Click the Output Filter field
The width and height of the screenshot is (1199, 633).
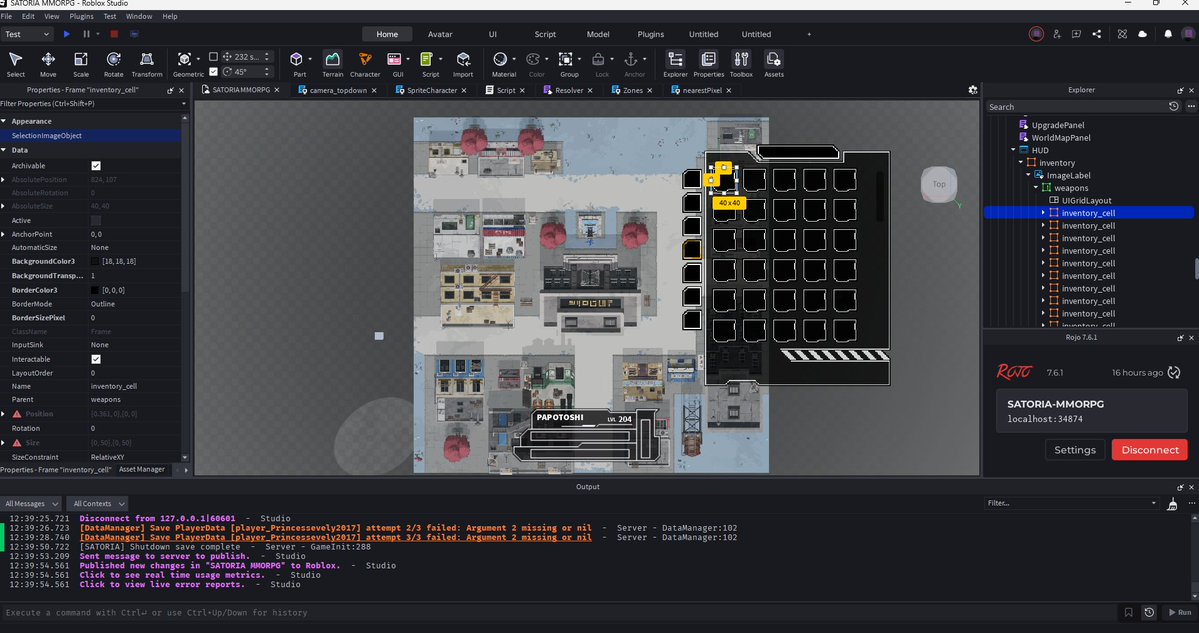[1071, 503]
